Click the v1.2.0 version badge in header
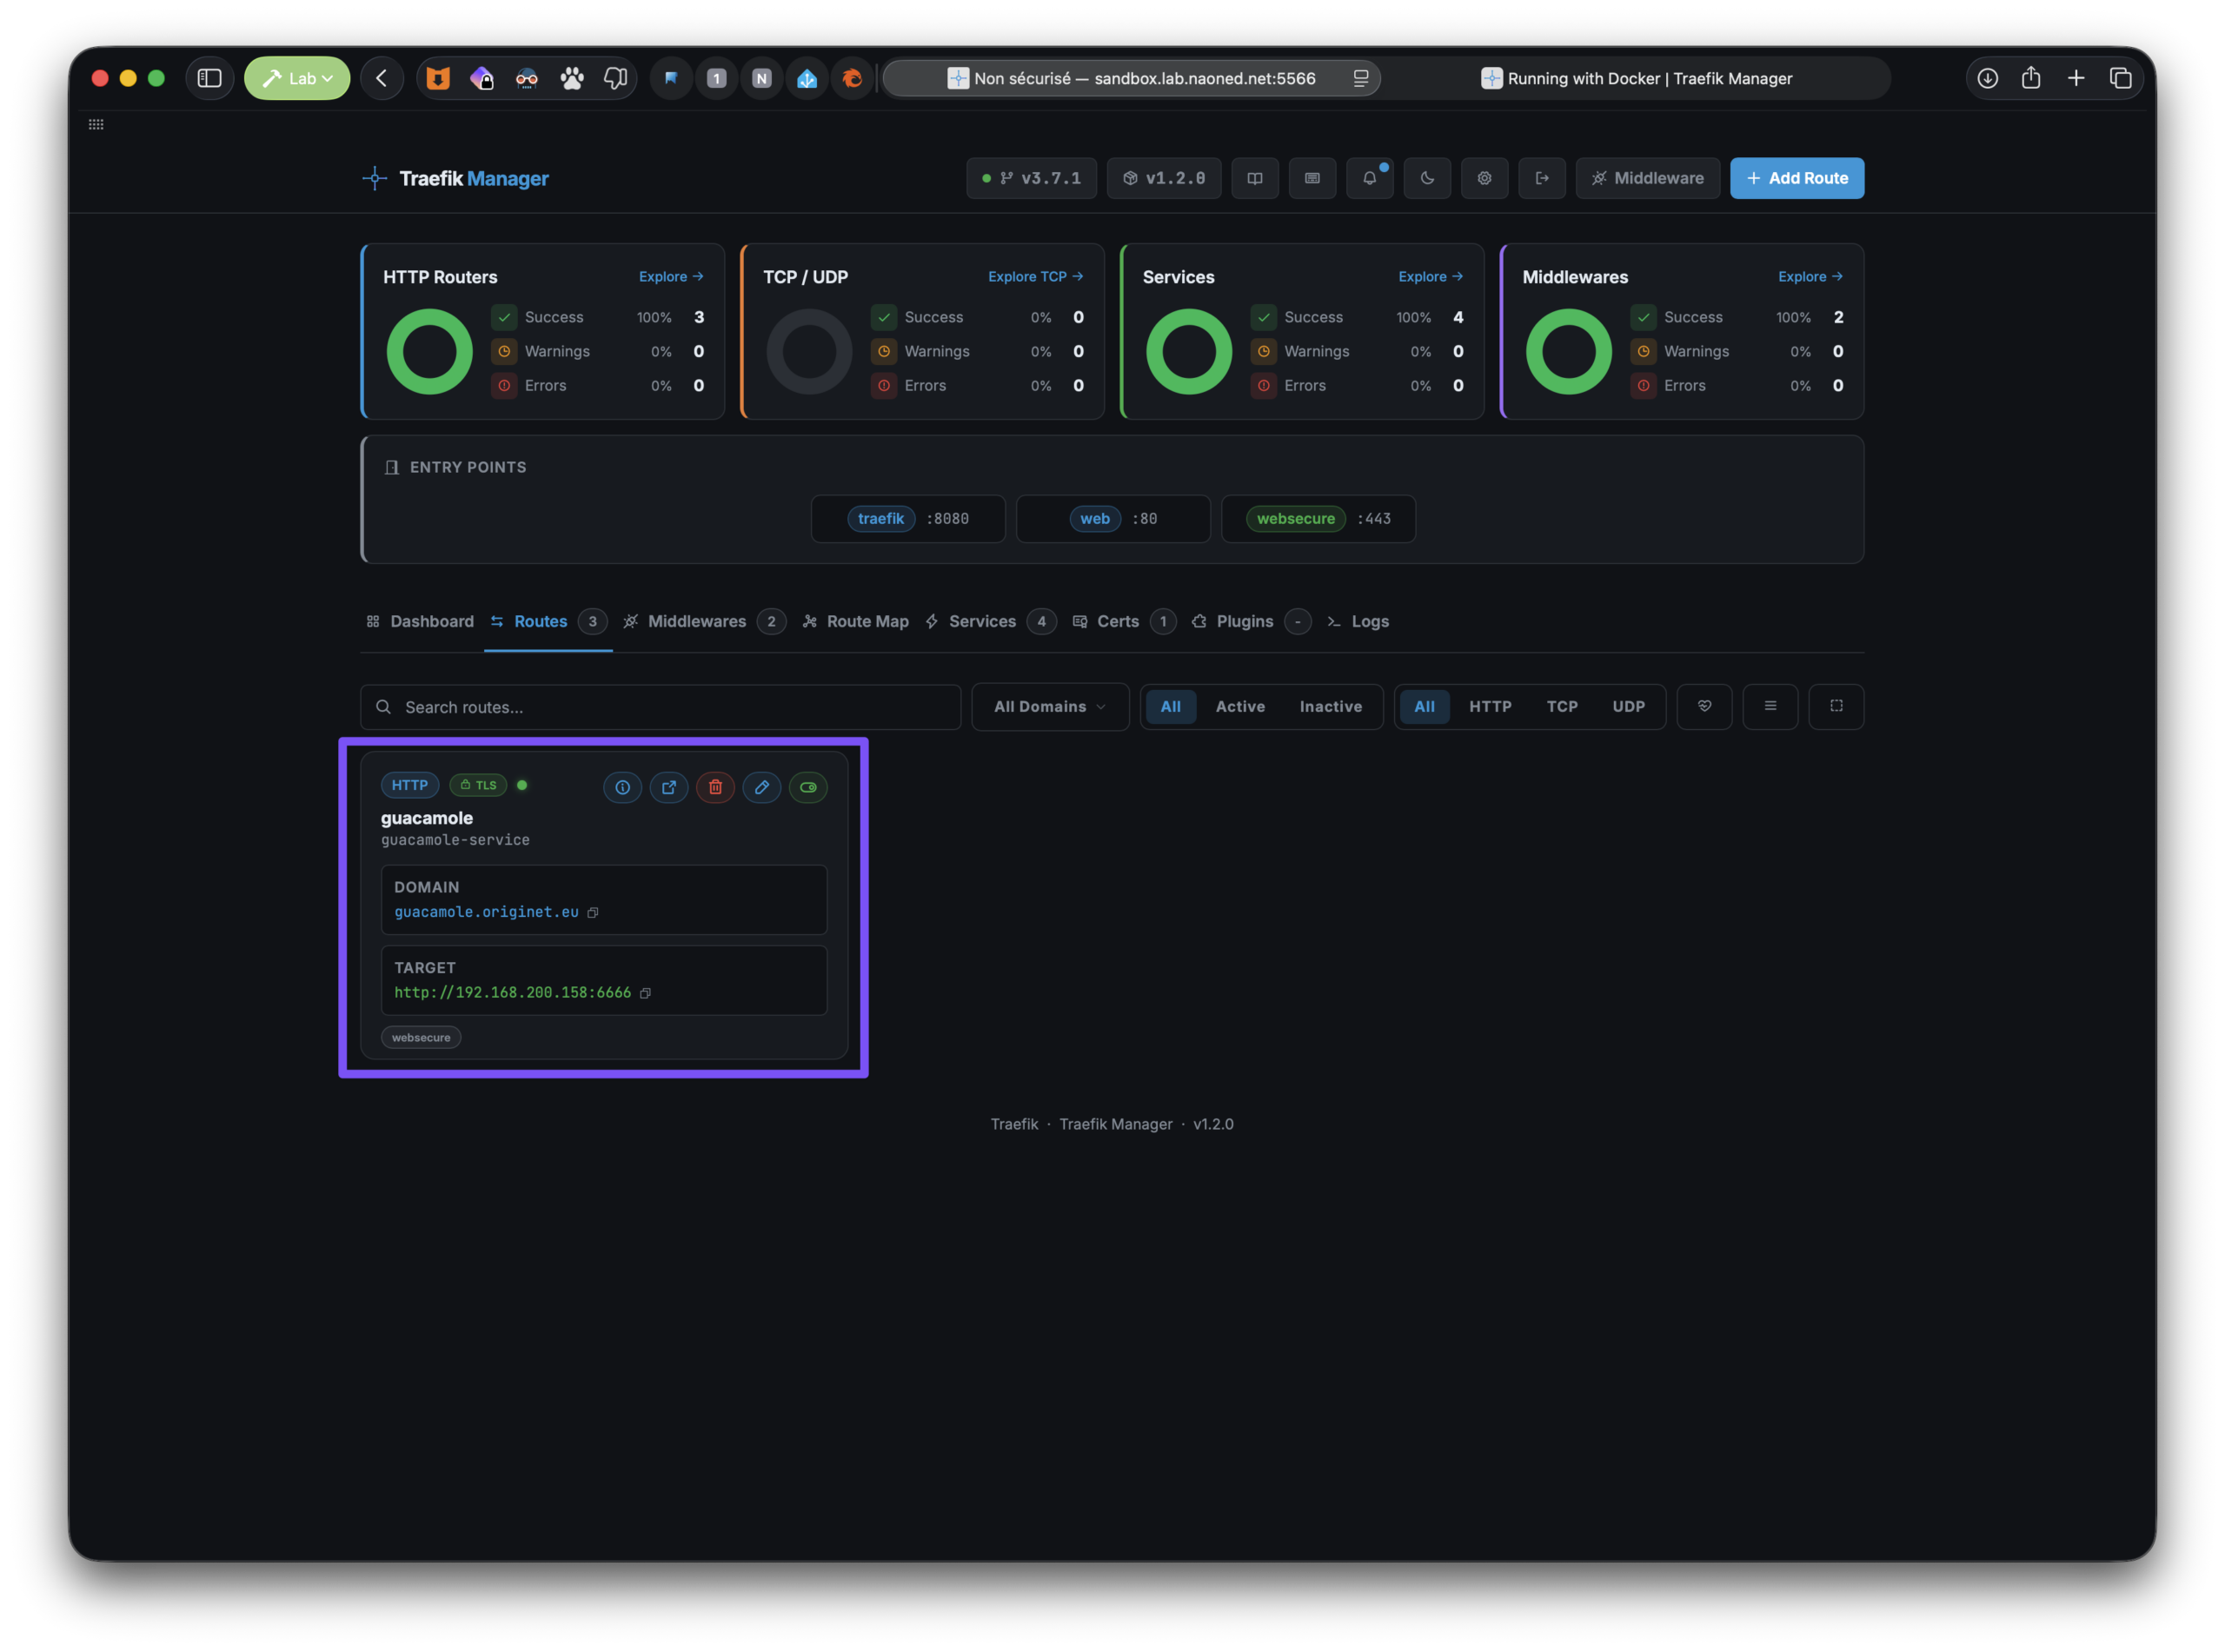This screenshot has width=2225, height=1652. [x=1164, y=178]
